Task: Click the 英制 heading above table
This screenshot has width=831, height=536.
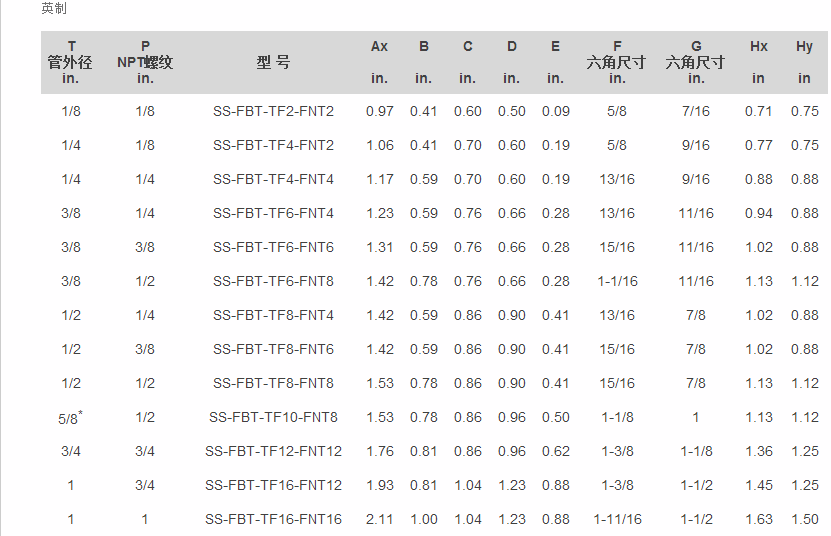Action: (55, 8)
